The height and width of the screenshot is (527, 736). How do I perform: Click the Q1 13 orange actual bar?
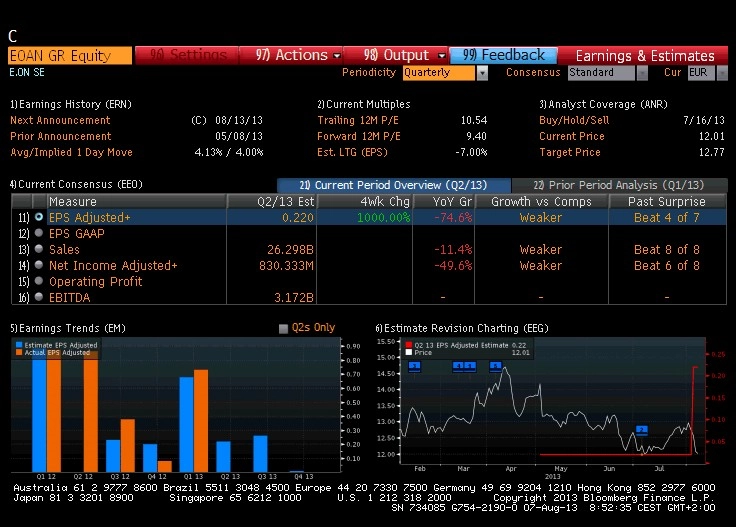201,421
